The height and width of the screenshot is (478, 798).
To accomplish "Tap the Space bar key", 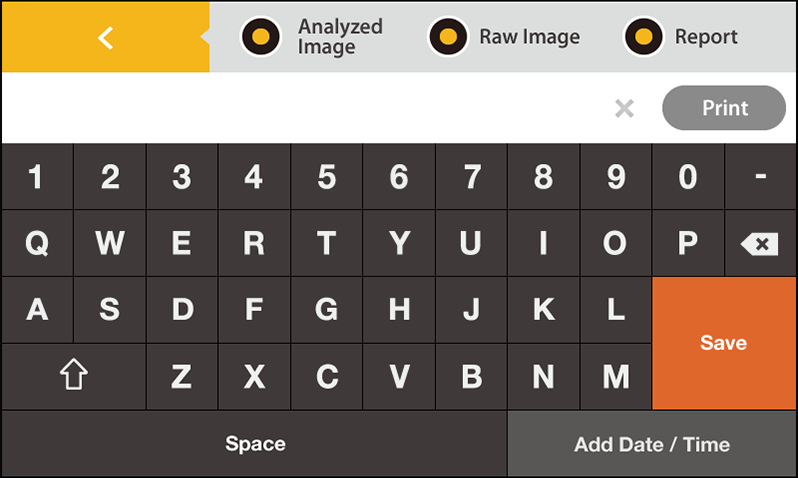I will [x=254, y=444].
